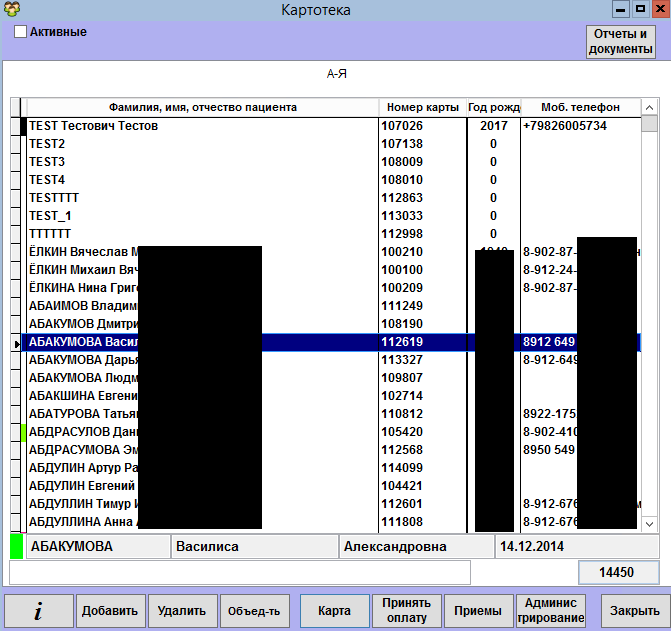
Task: Open patient Карта button
Action: click(333, 610)
